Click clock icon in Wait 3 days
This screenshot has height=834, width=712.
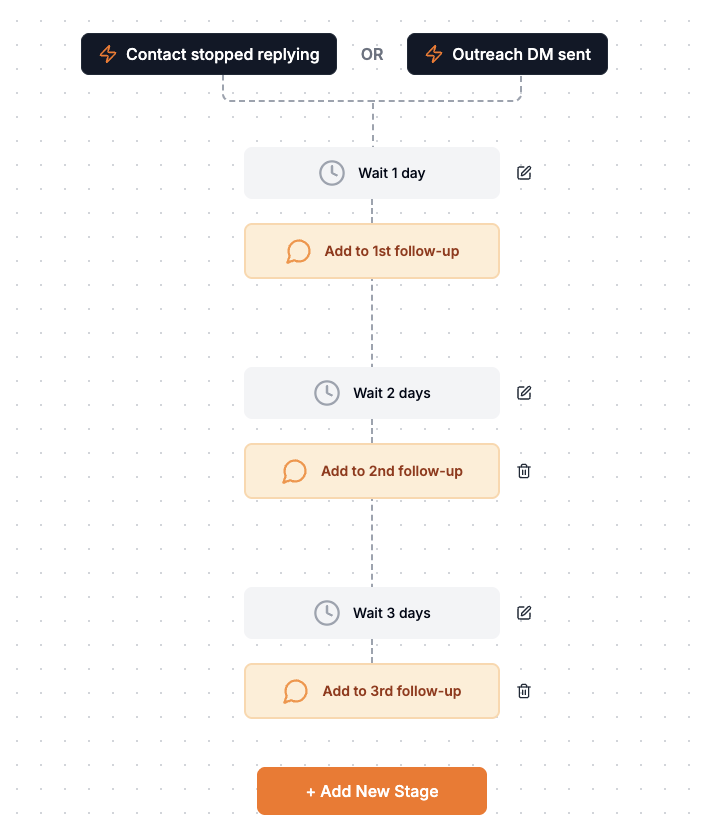327,613
